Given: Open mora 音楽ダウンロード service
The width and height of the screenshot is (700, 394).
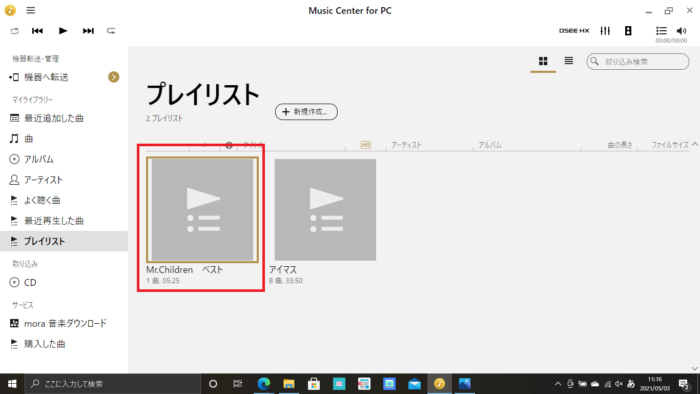Looking at the screenshot, I should pyautogui.click(x=65, y=323).
